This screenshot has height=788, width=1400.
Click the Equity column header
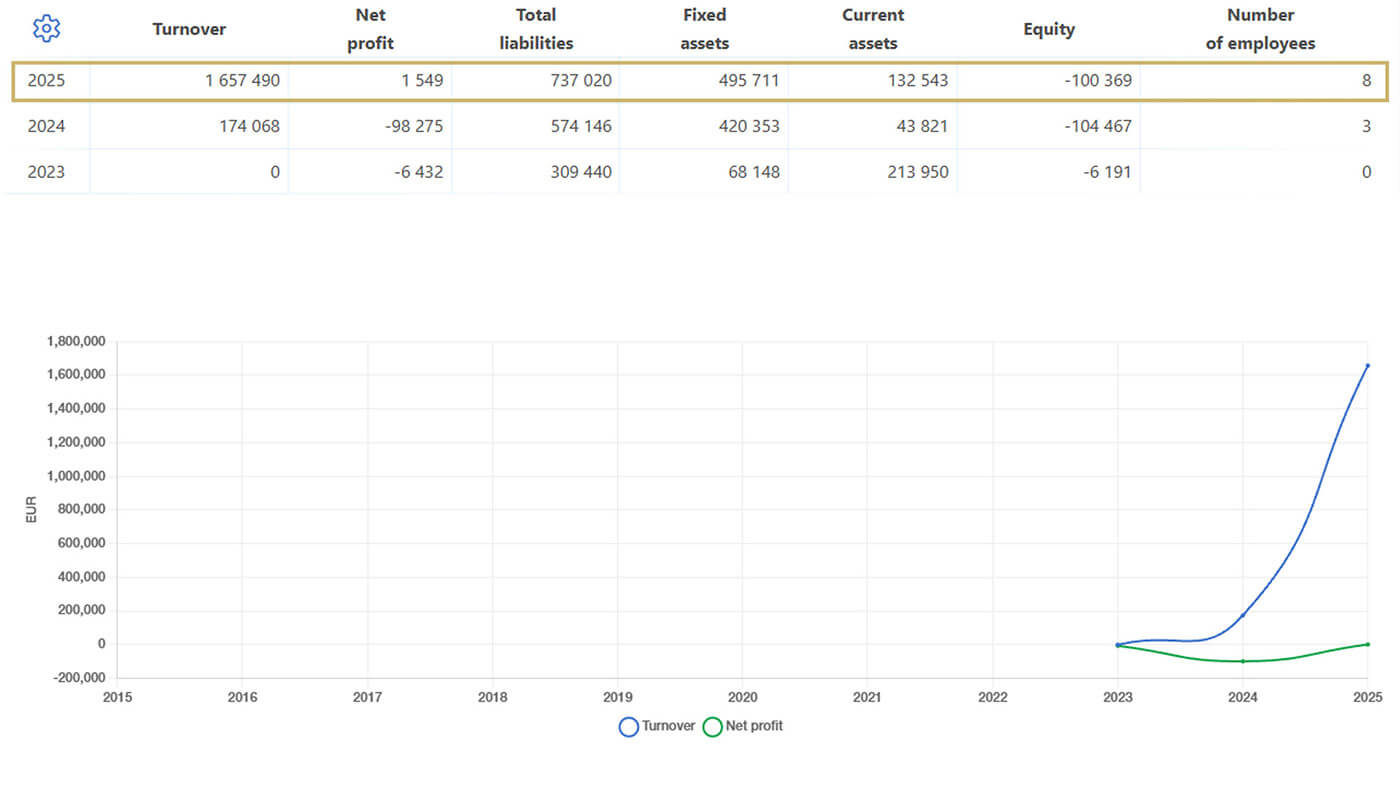(x=1049, y=29)
